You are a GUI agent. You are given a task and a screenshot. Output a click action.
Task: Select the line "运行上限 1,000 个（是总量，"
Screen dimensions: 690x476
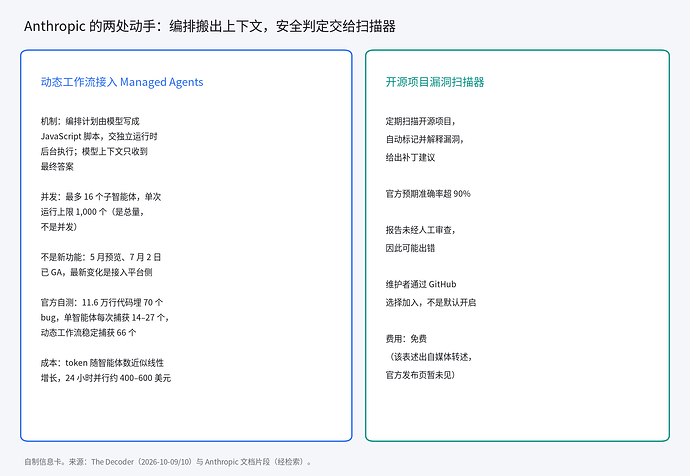click(92, 212)
